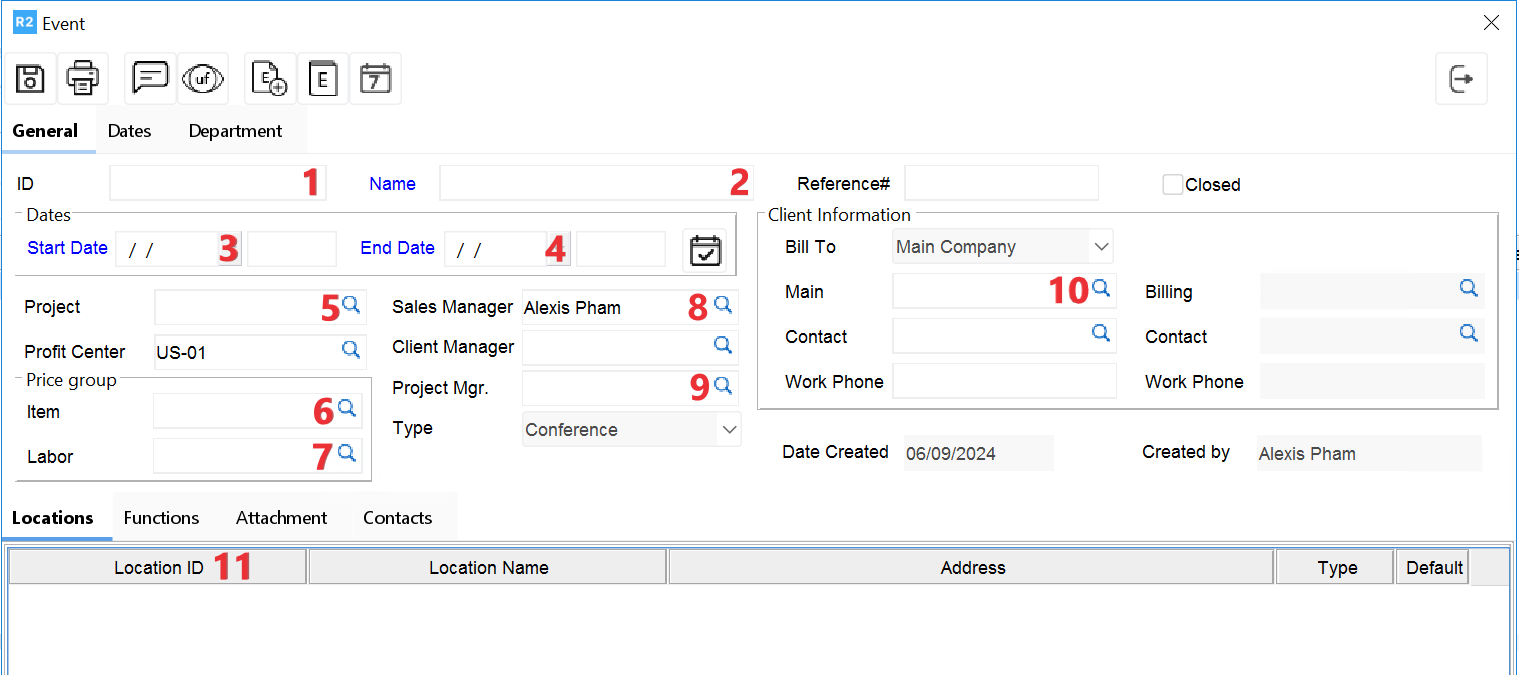
Task: Enable the Closed checkbox
Action: [1172, 185]
